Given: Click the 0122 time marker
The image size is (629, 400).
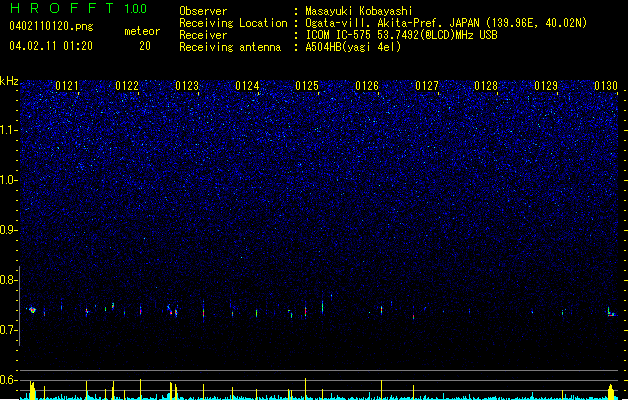Looking at the screenshot, I should coord(127,86).
